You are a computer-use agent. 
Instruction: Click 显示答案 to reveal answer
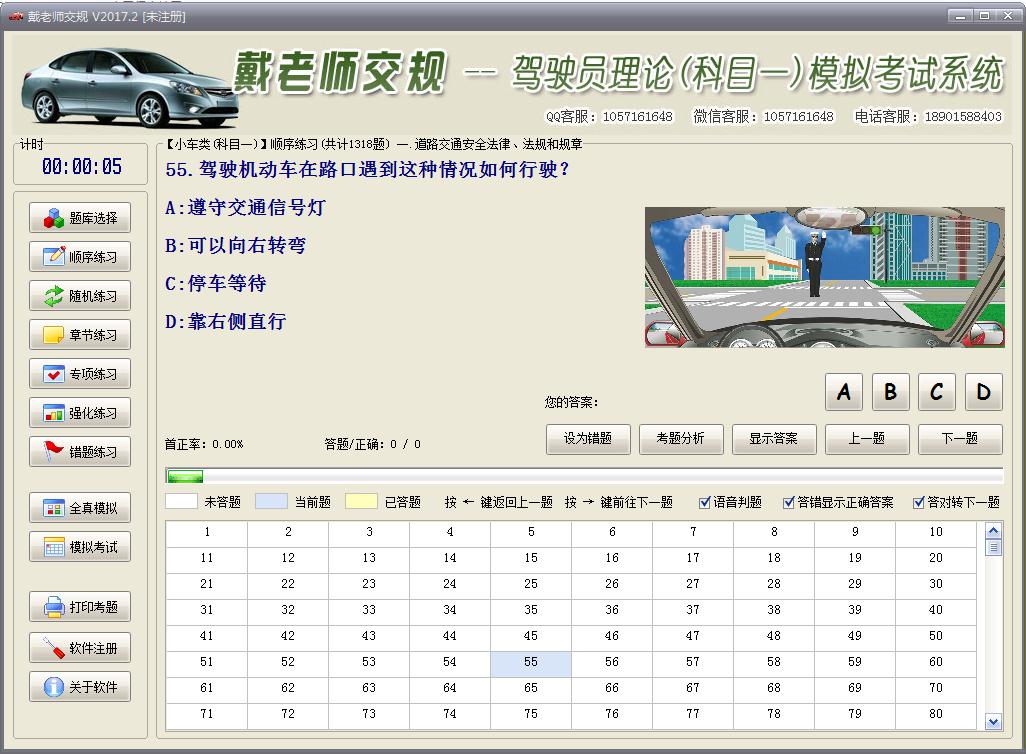774,439
